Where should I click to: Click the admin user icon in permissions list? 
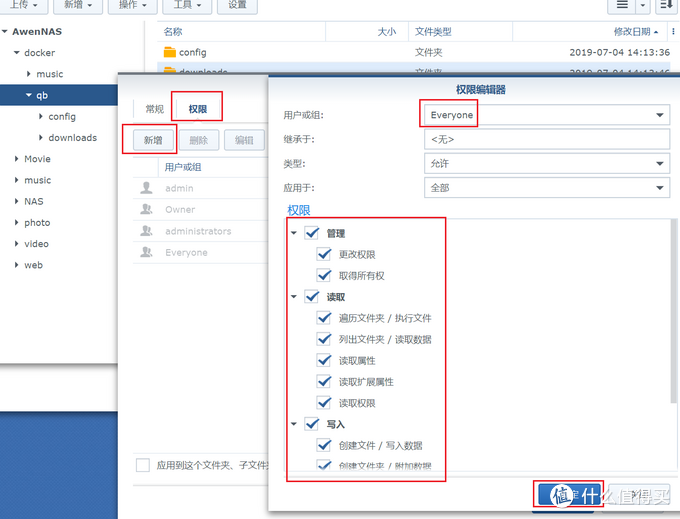[x=147, y=188]
